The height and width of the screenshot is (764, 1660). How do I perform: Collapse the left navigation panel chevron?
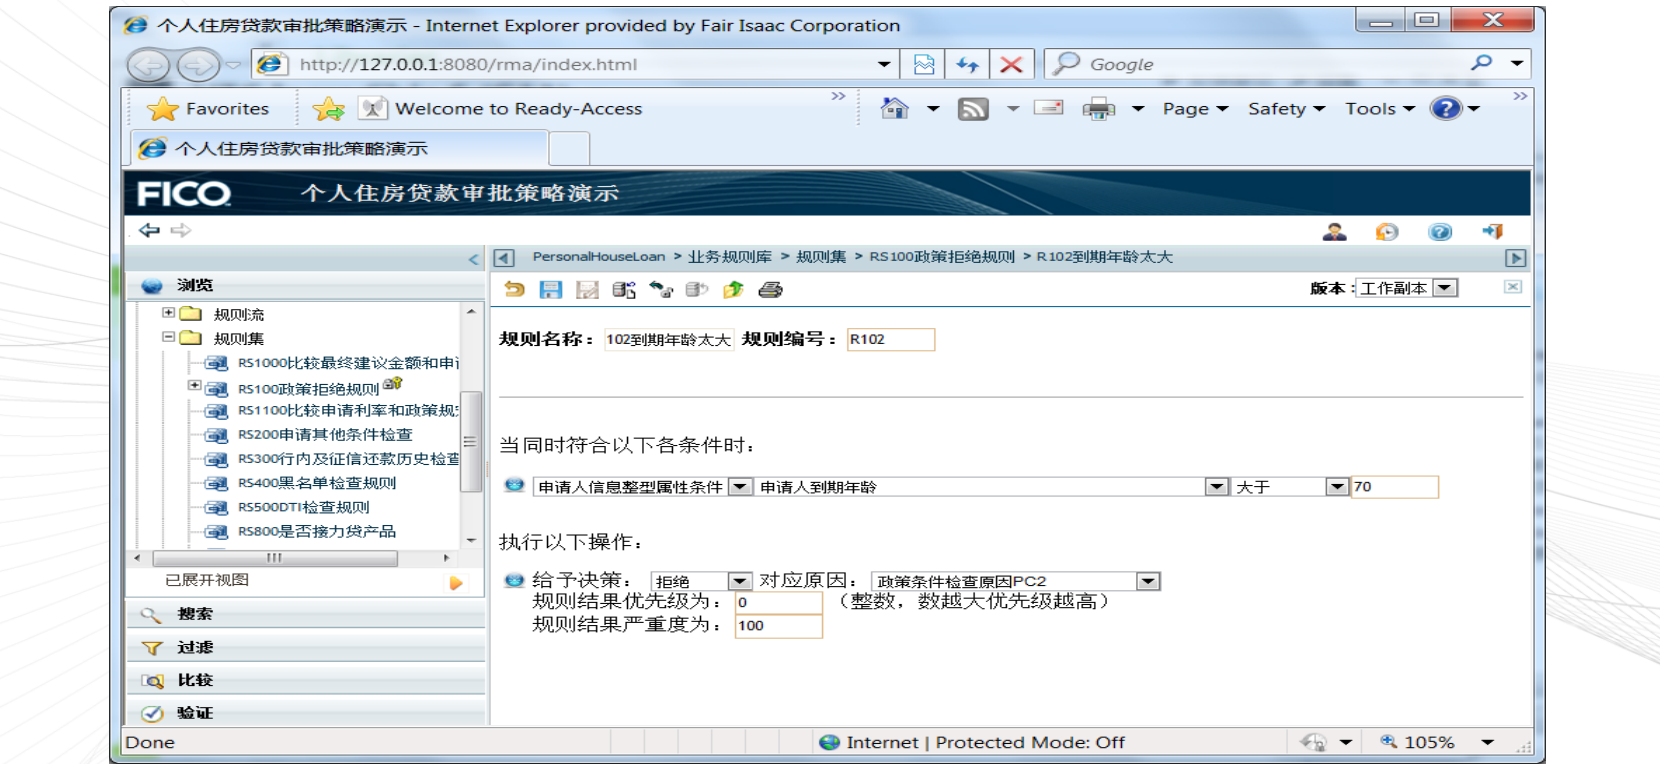(474, 259)
